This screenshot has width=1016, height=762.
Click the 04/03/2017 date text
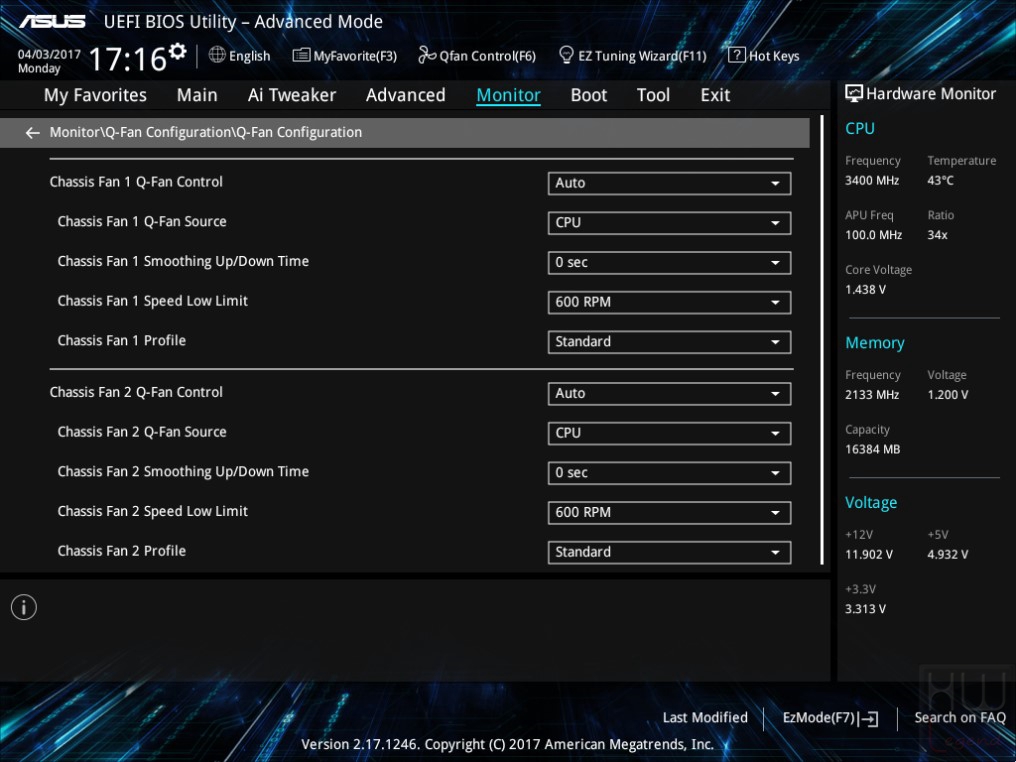pyautogui.click(x=49, y=54)
